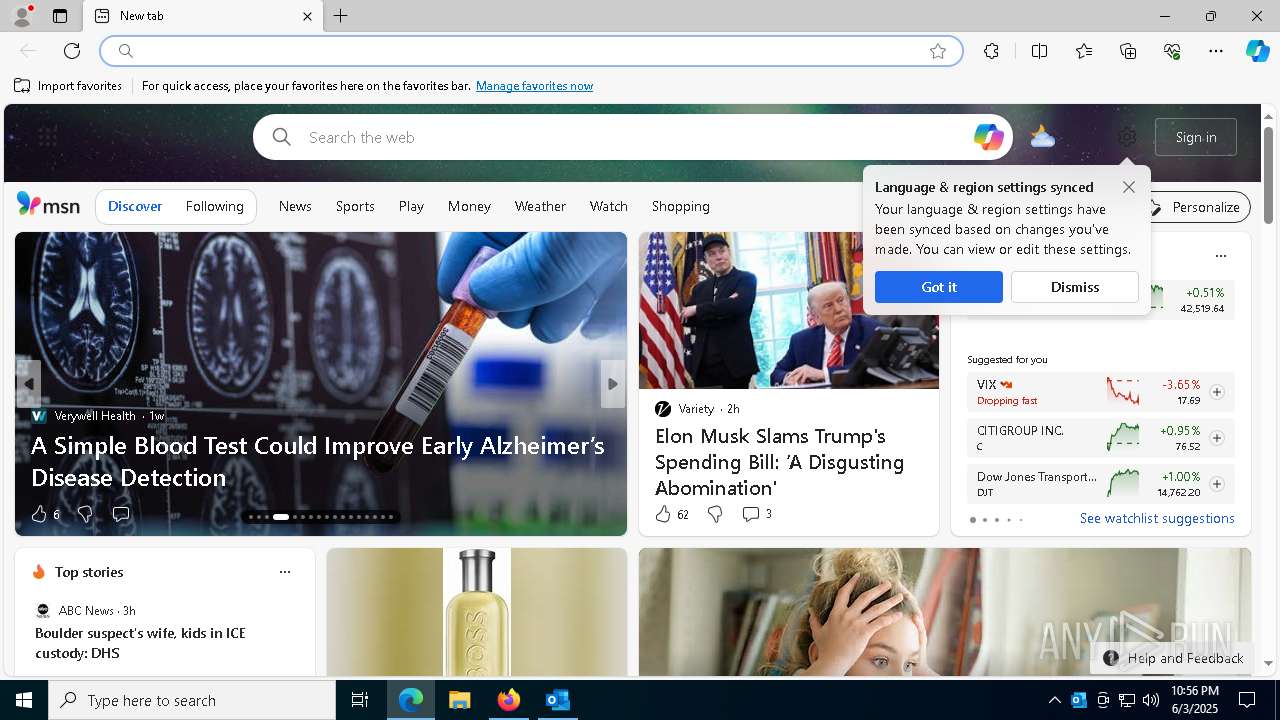Open the Watch section
Viewport: 1280px width, 720px height.
tap(608, 206)
